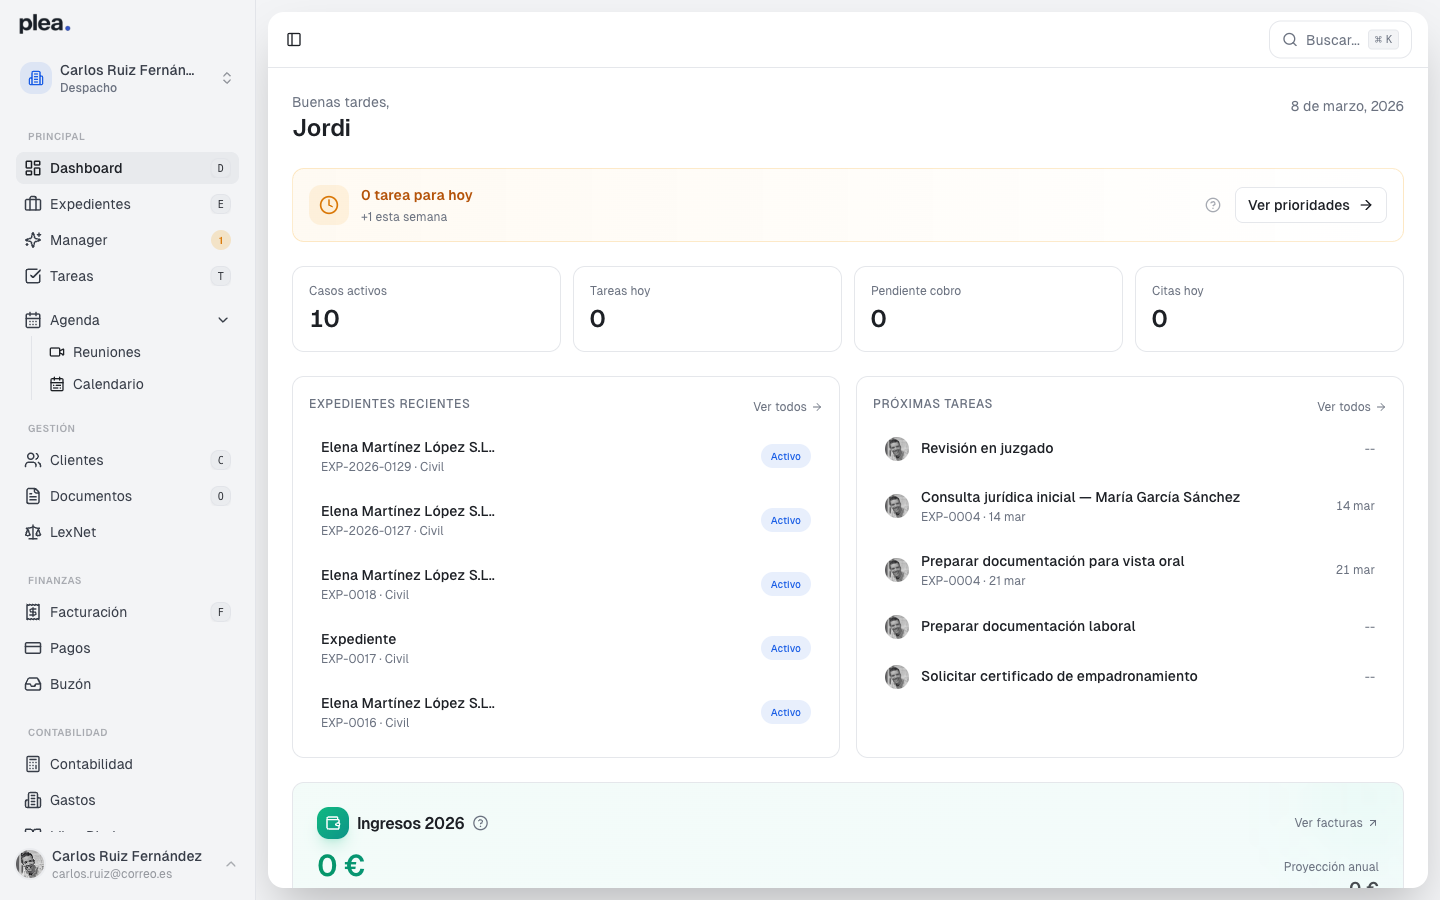Open the Despacho workspace switcher
Viewport: 1440px width, 900px height.
pyautogui.click(x=127, y=78)
